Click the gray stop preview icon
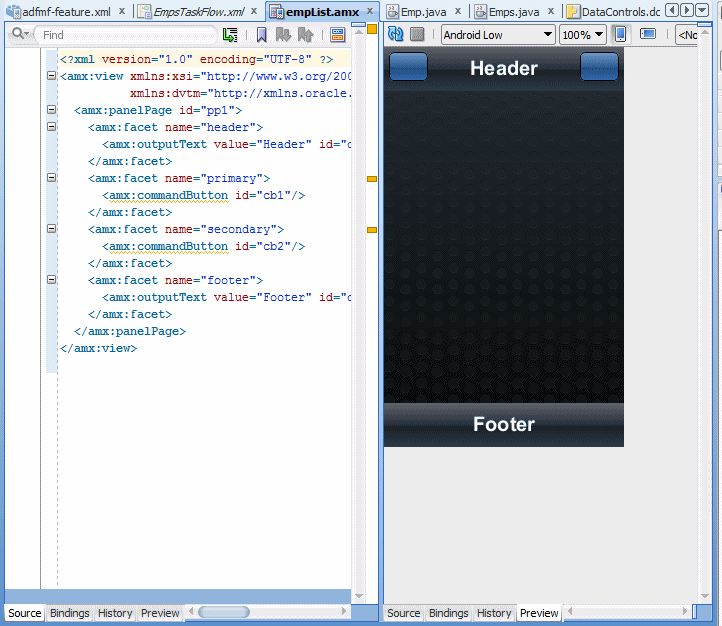 pos(417,35)
